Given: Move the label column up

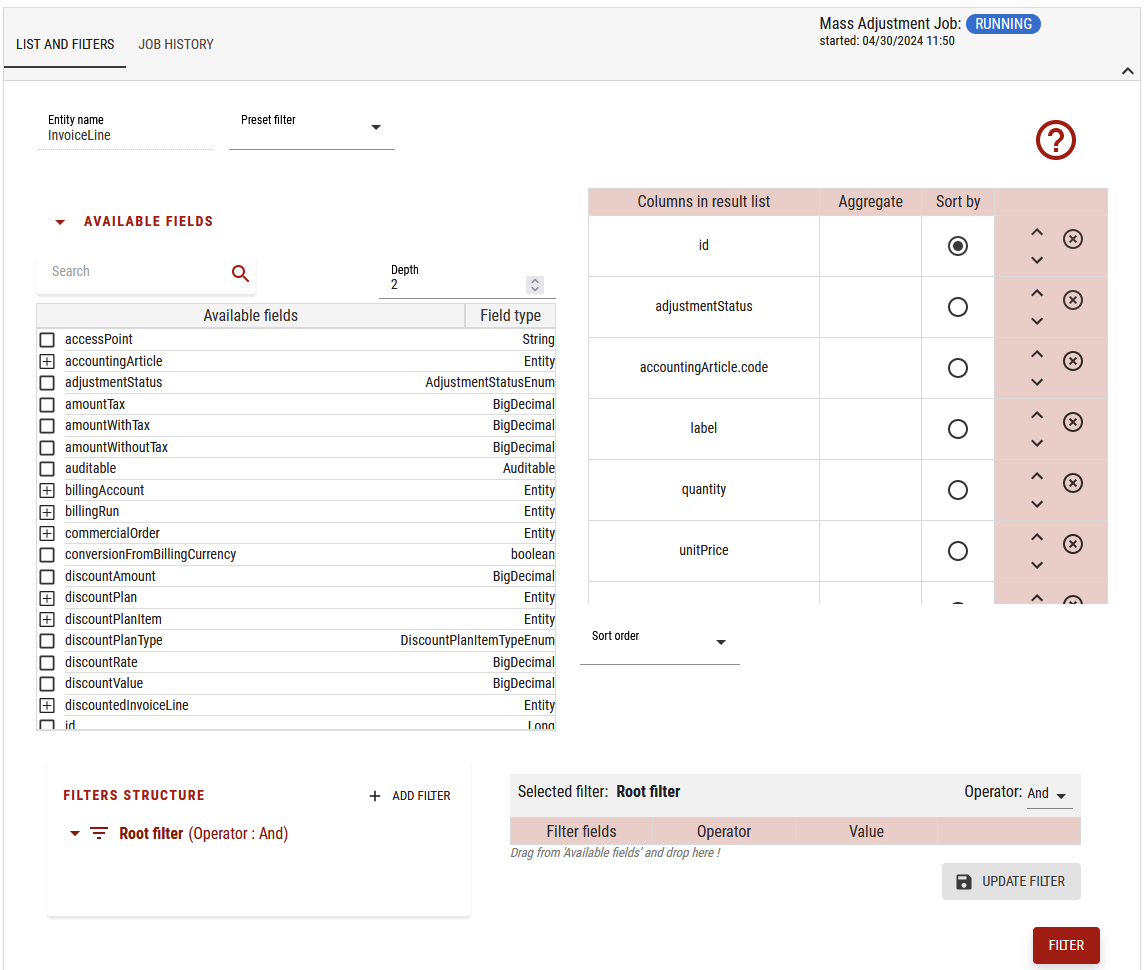Looking at the screenshot, I should pyautogui.click(x=1037, y=415).
